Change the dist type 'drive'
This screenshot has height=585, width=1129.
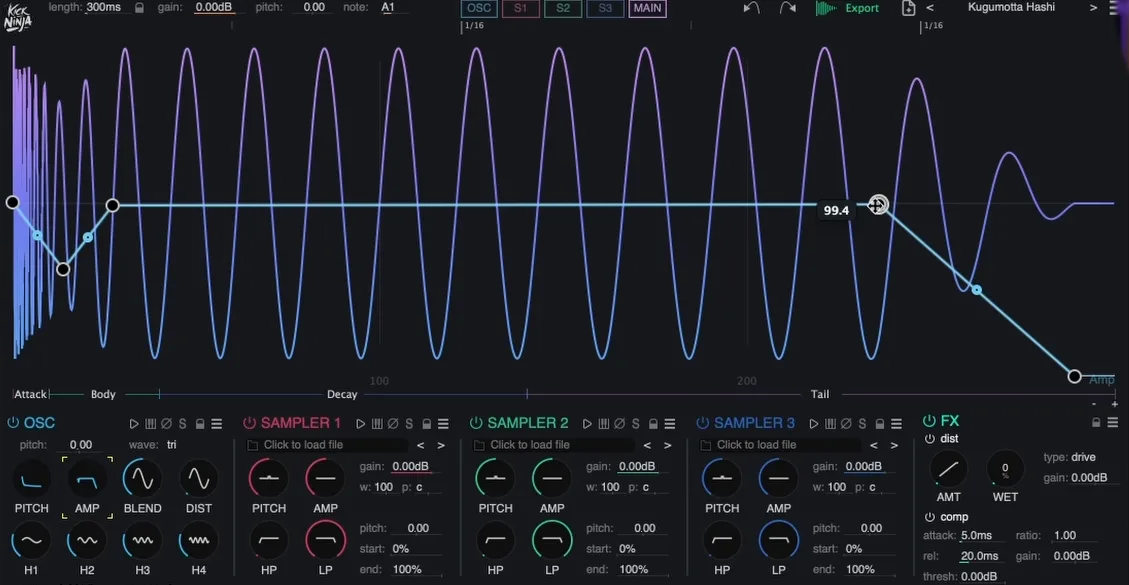pos(1082,457)
